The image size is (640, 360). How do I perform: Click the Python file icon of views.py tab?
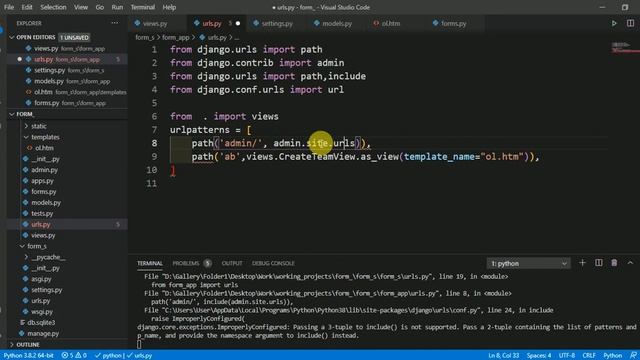[x=138, y=23]
